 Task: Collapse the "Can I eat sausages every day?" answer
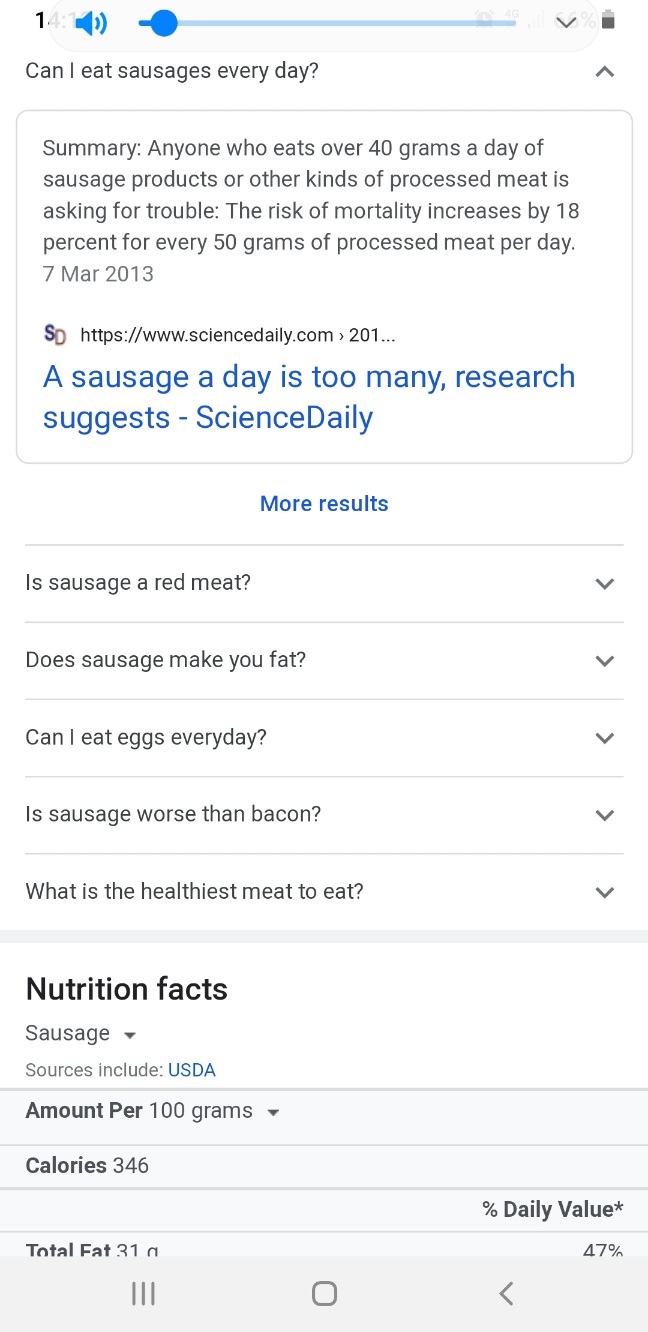604,72
